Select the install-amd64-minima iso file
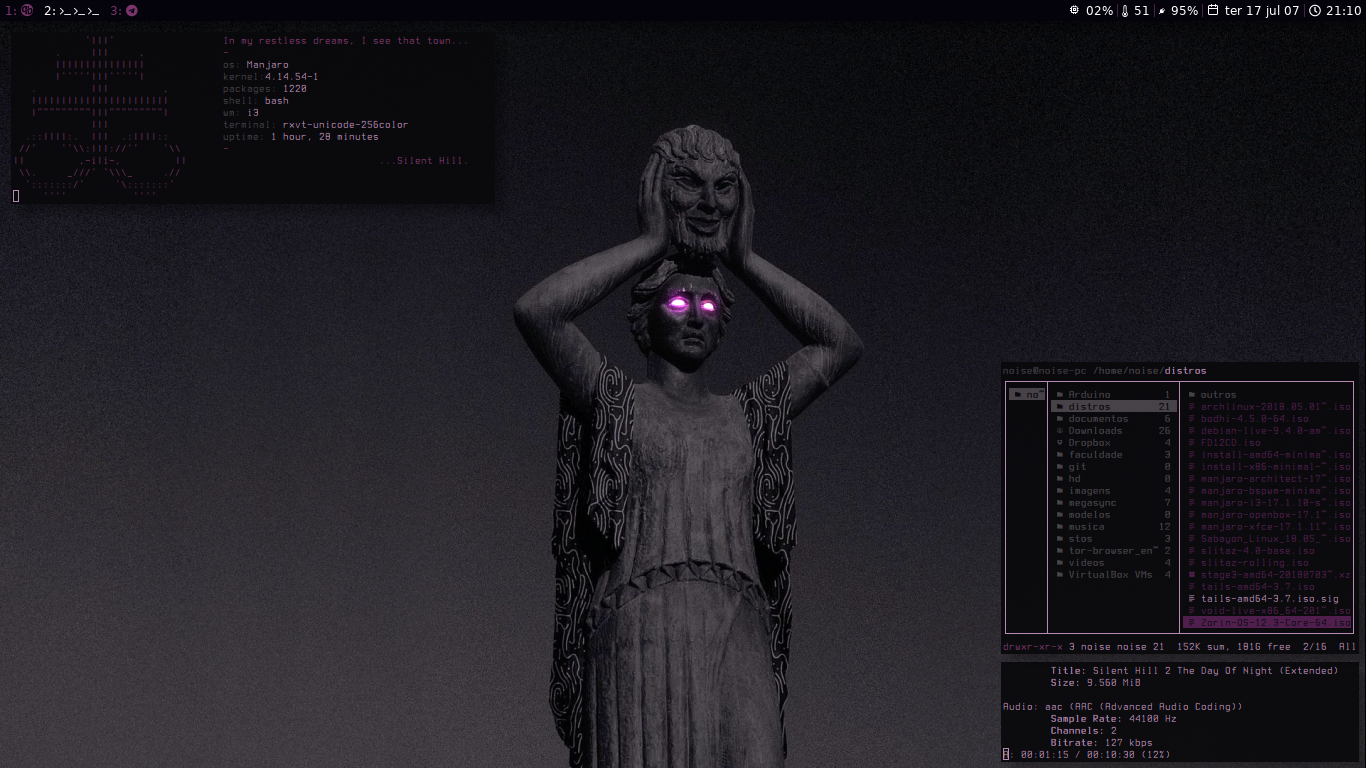The height and width of the screenshot is (768, 1366). tap(1268, 455)
